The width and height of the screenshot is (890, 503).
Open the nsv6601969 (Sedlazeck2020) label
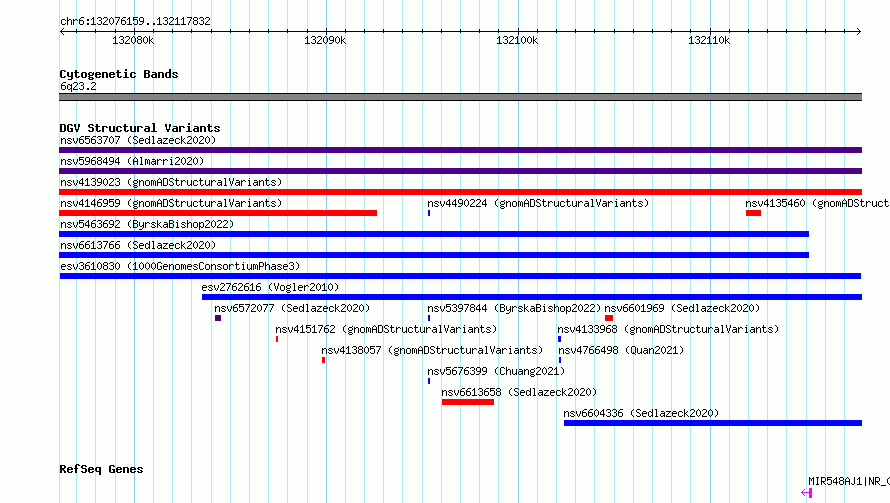click(682, 308)
